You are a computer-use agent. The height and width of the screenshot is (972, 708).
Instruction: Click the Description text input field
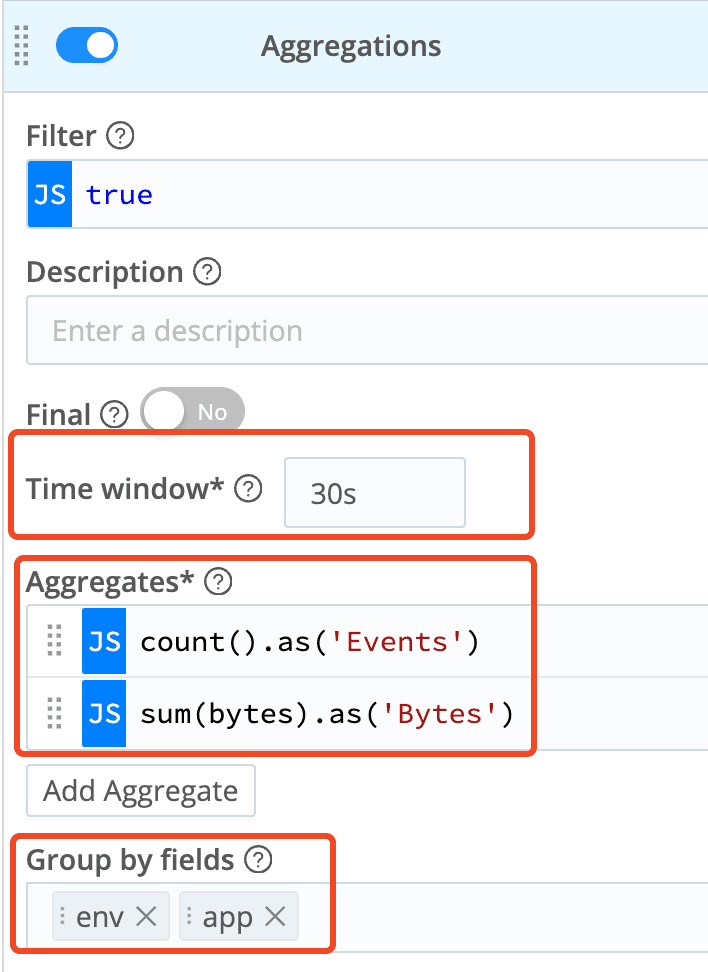[370, 331]
